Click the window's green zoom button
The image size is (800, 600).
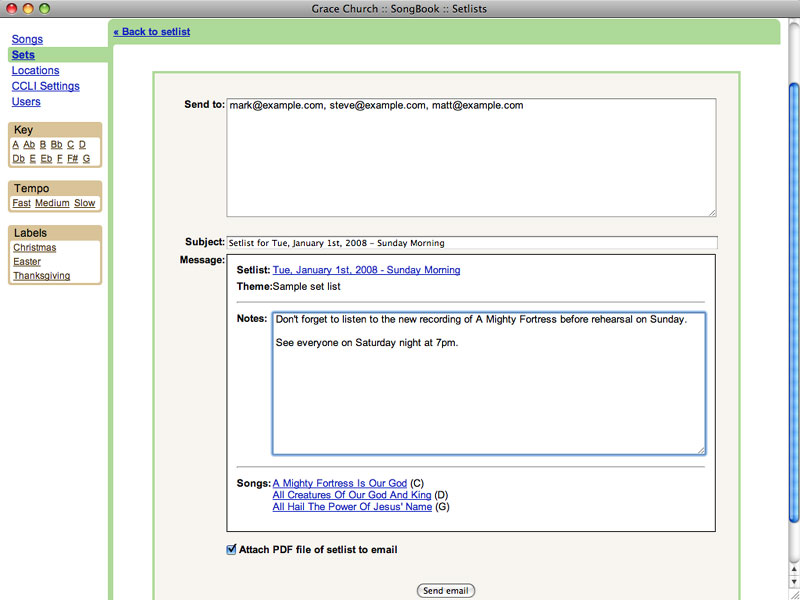tap(45, 9)
